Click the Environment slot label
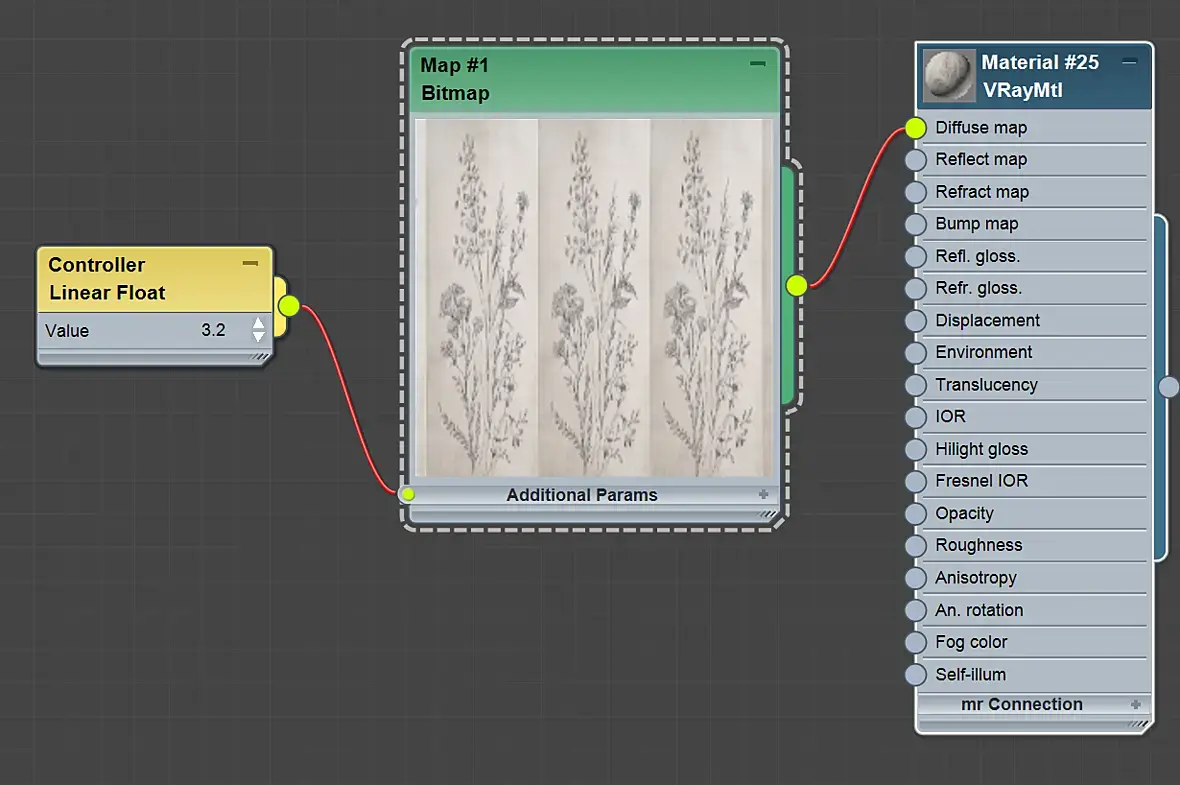The image size is (1180, 785). (x=984, y=352)
